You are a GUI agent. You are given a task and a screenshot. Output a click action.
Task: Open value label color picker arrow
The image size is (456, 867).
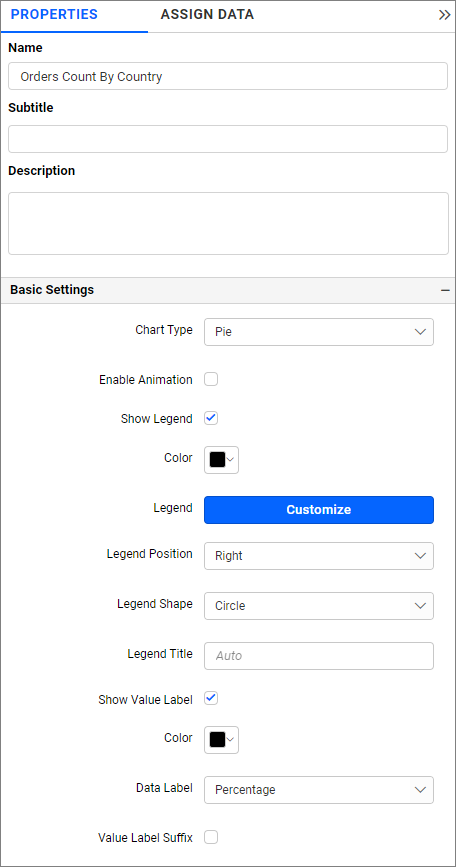232,740
